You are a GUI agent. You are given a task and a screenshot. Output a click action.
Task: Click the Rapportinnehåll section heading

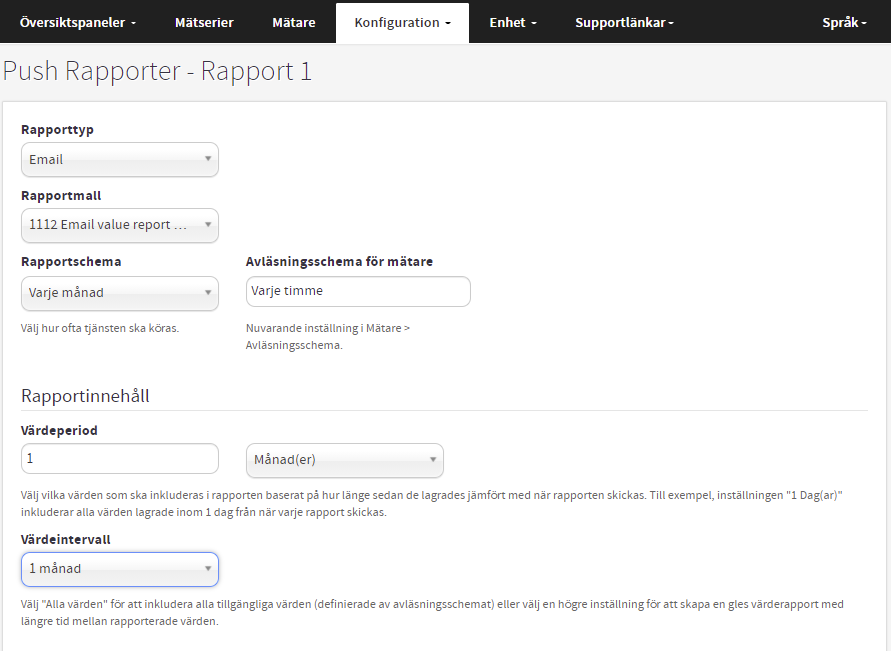[x=85, y=396]
